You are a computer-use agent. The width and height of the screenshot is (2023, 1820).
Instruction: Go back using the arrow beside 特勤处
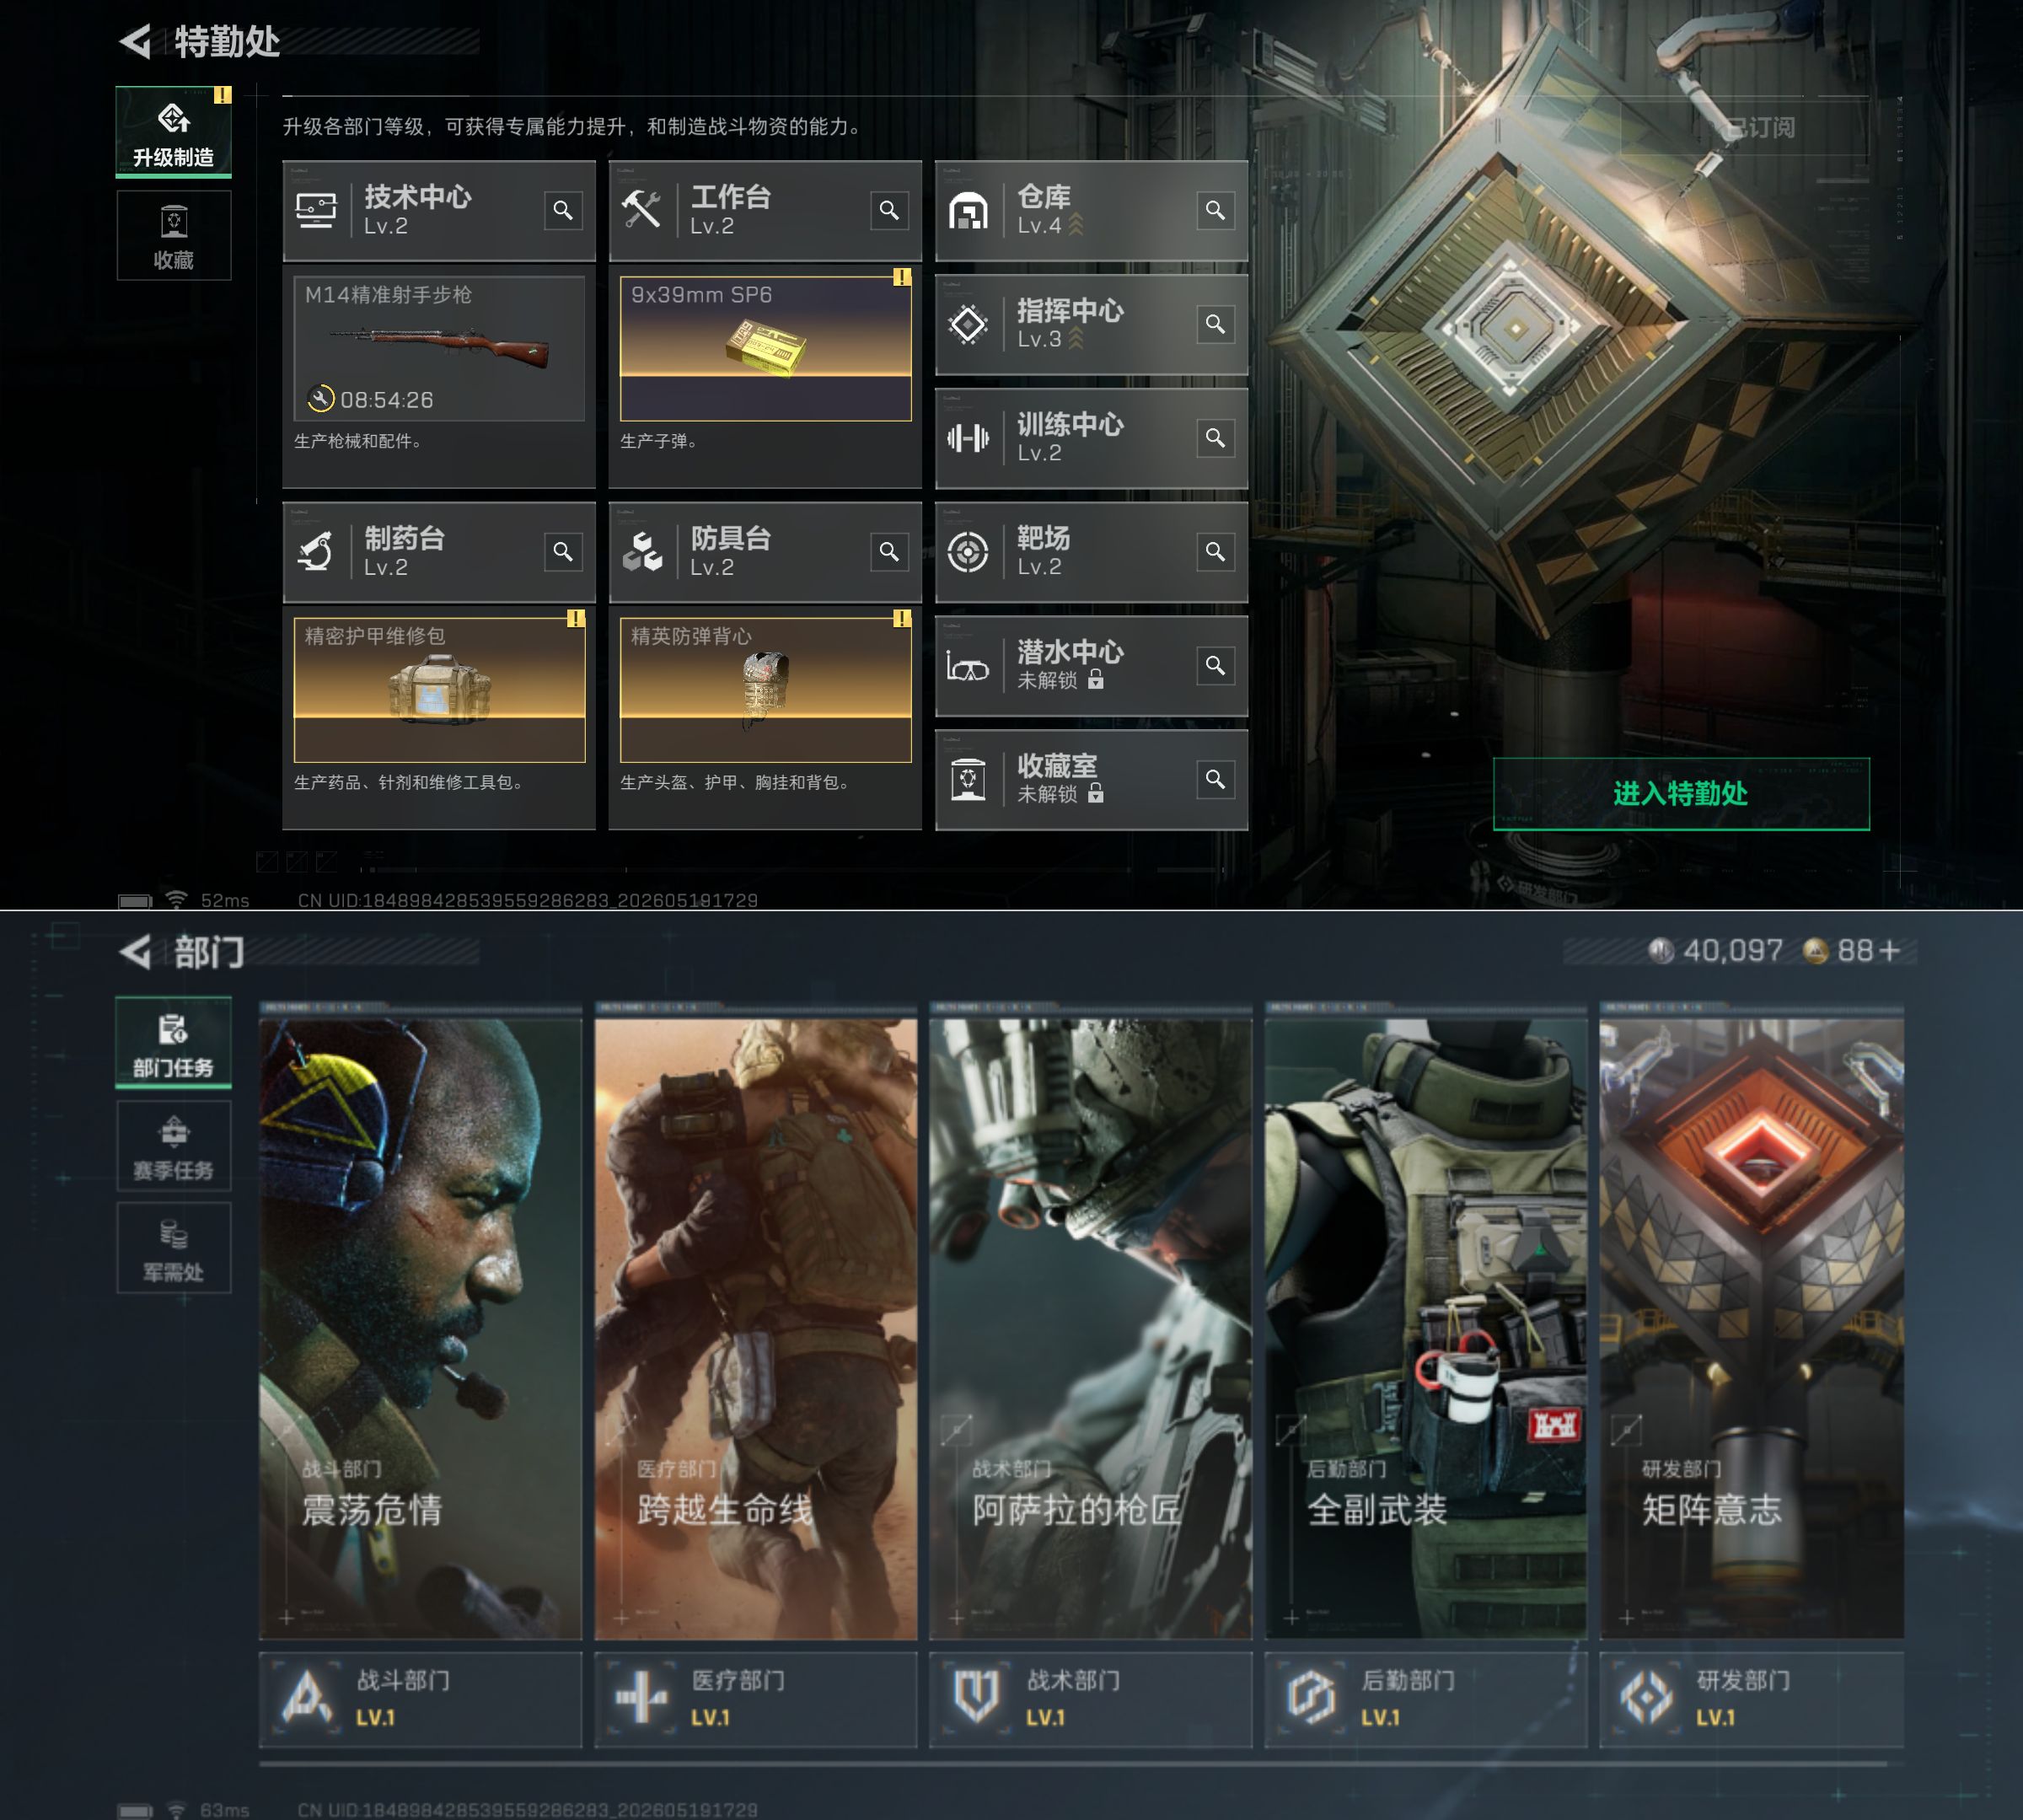(136, 41)
